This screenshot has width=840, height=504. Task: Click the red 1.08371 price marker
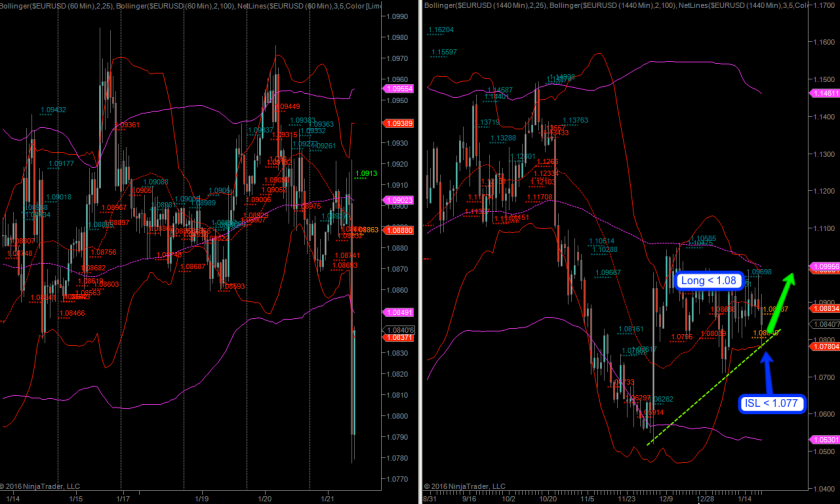tap(399, 338)
